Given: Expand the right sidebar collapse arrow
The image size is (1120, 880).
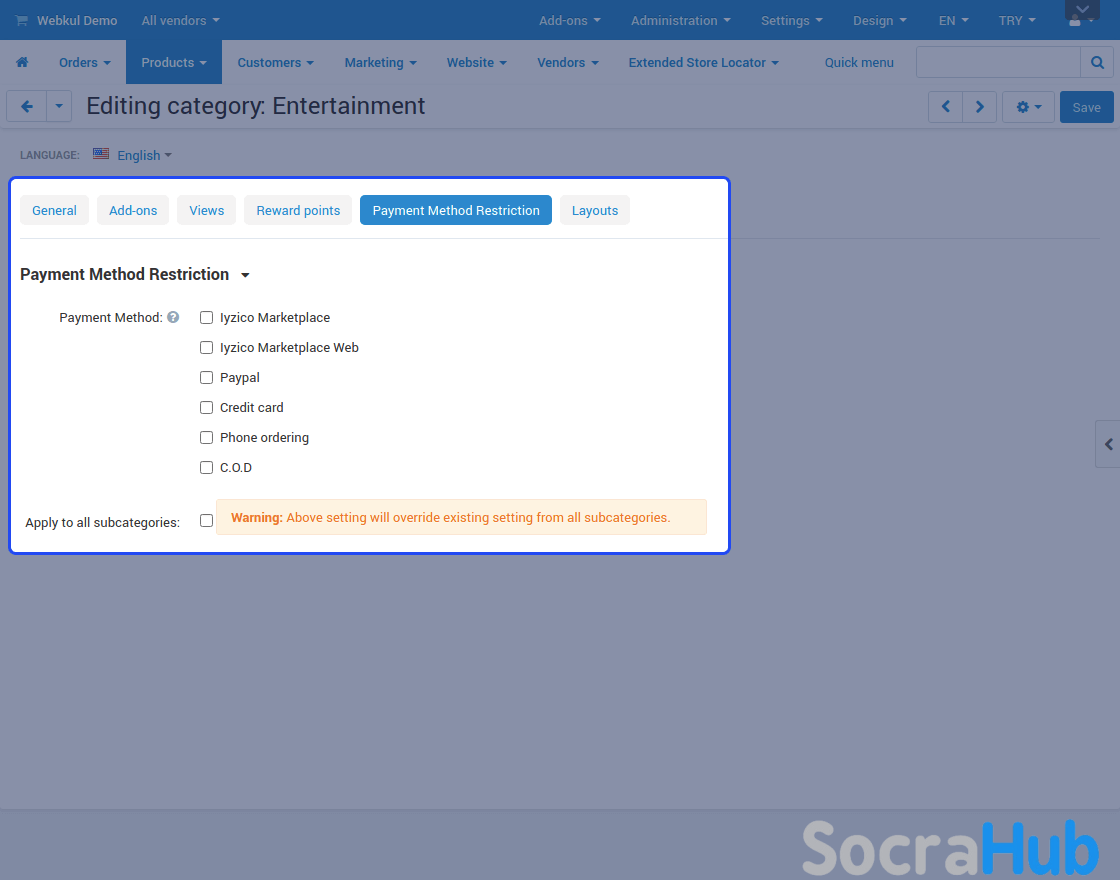Looking at the screenshot, I should coord(1108,444).
